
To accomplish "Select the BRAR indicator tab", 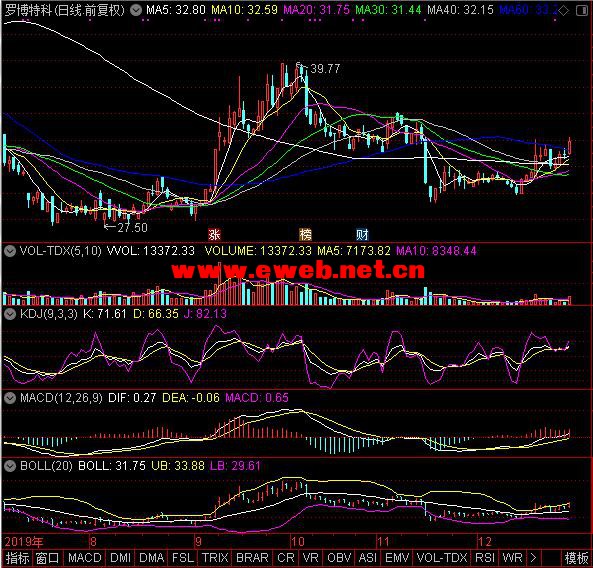I will point(252,558).
